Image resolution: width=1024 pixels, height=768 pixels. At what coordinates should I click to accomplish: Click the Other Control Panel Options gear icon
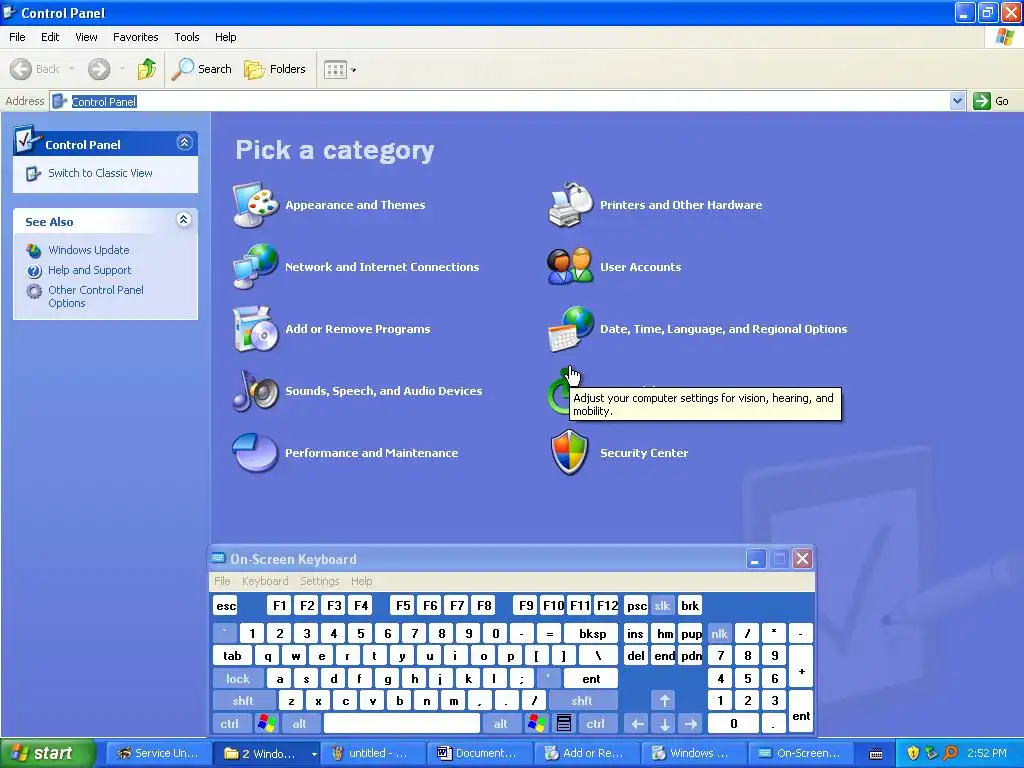(x=34, y=291)
